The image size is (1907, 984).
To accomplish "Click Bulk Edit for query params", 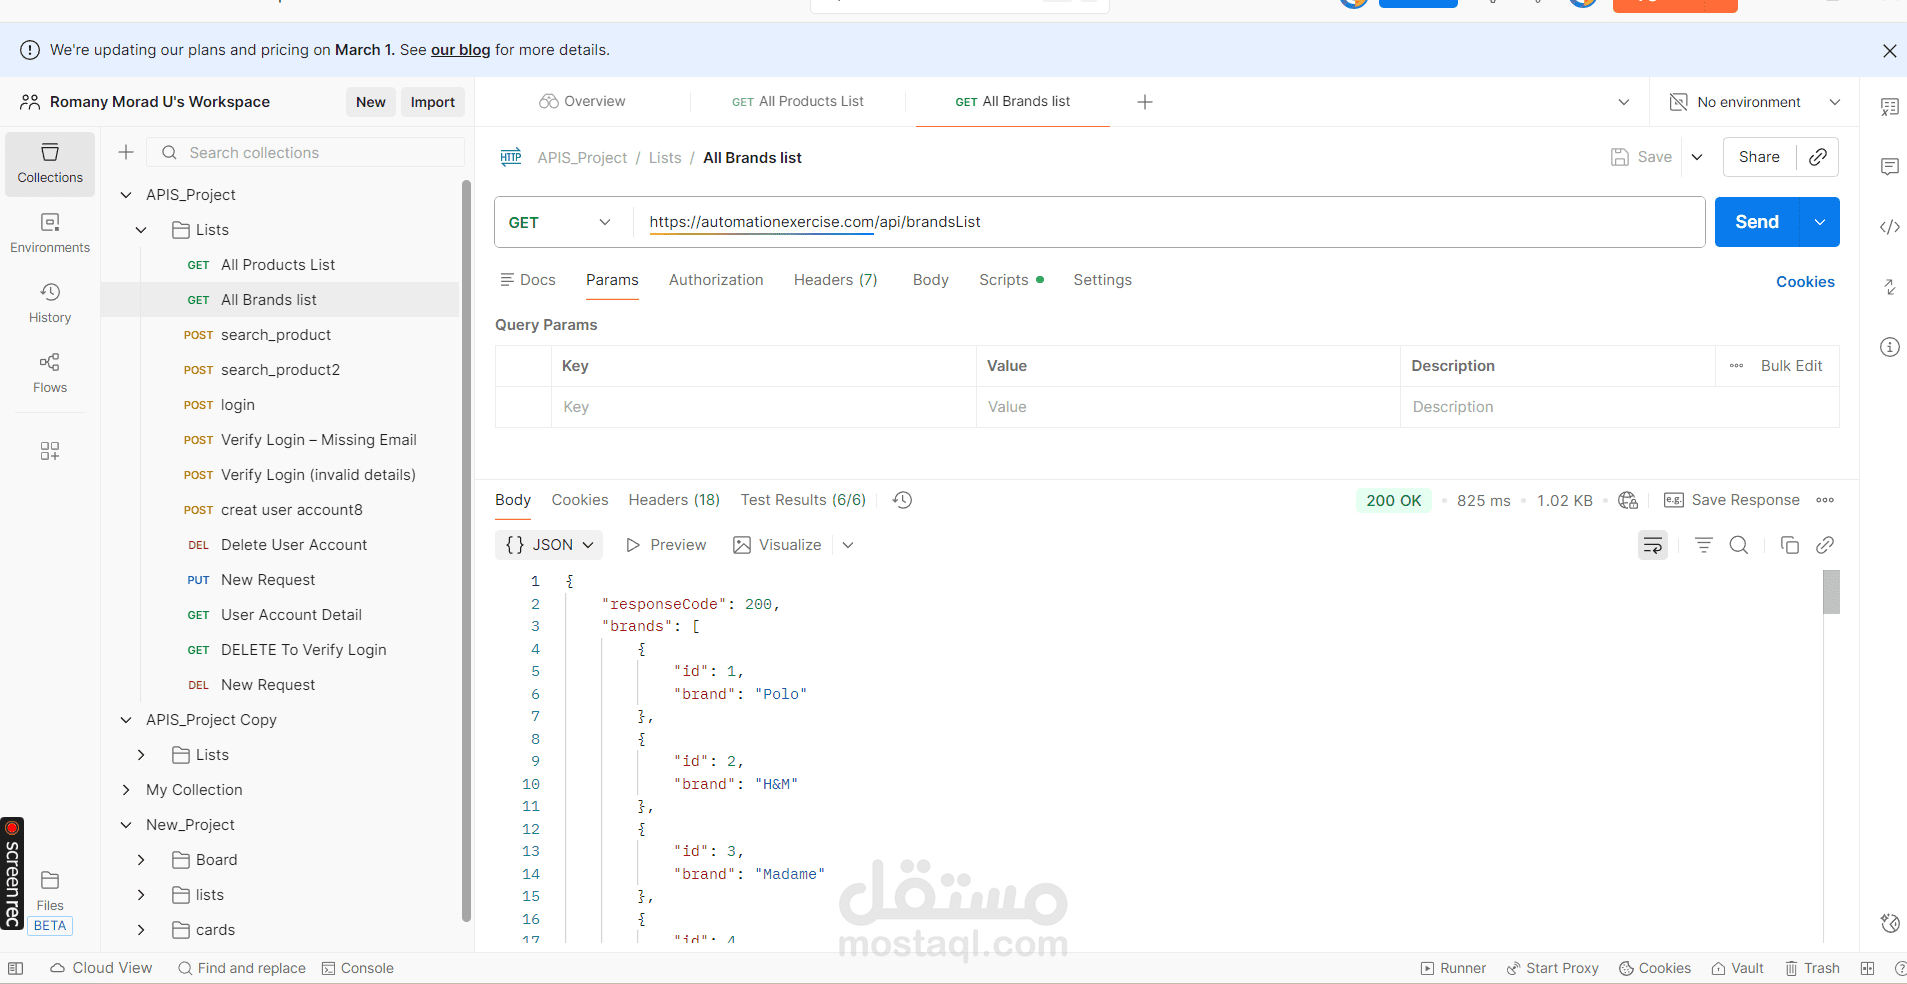I will click(1791, 366).
